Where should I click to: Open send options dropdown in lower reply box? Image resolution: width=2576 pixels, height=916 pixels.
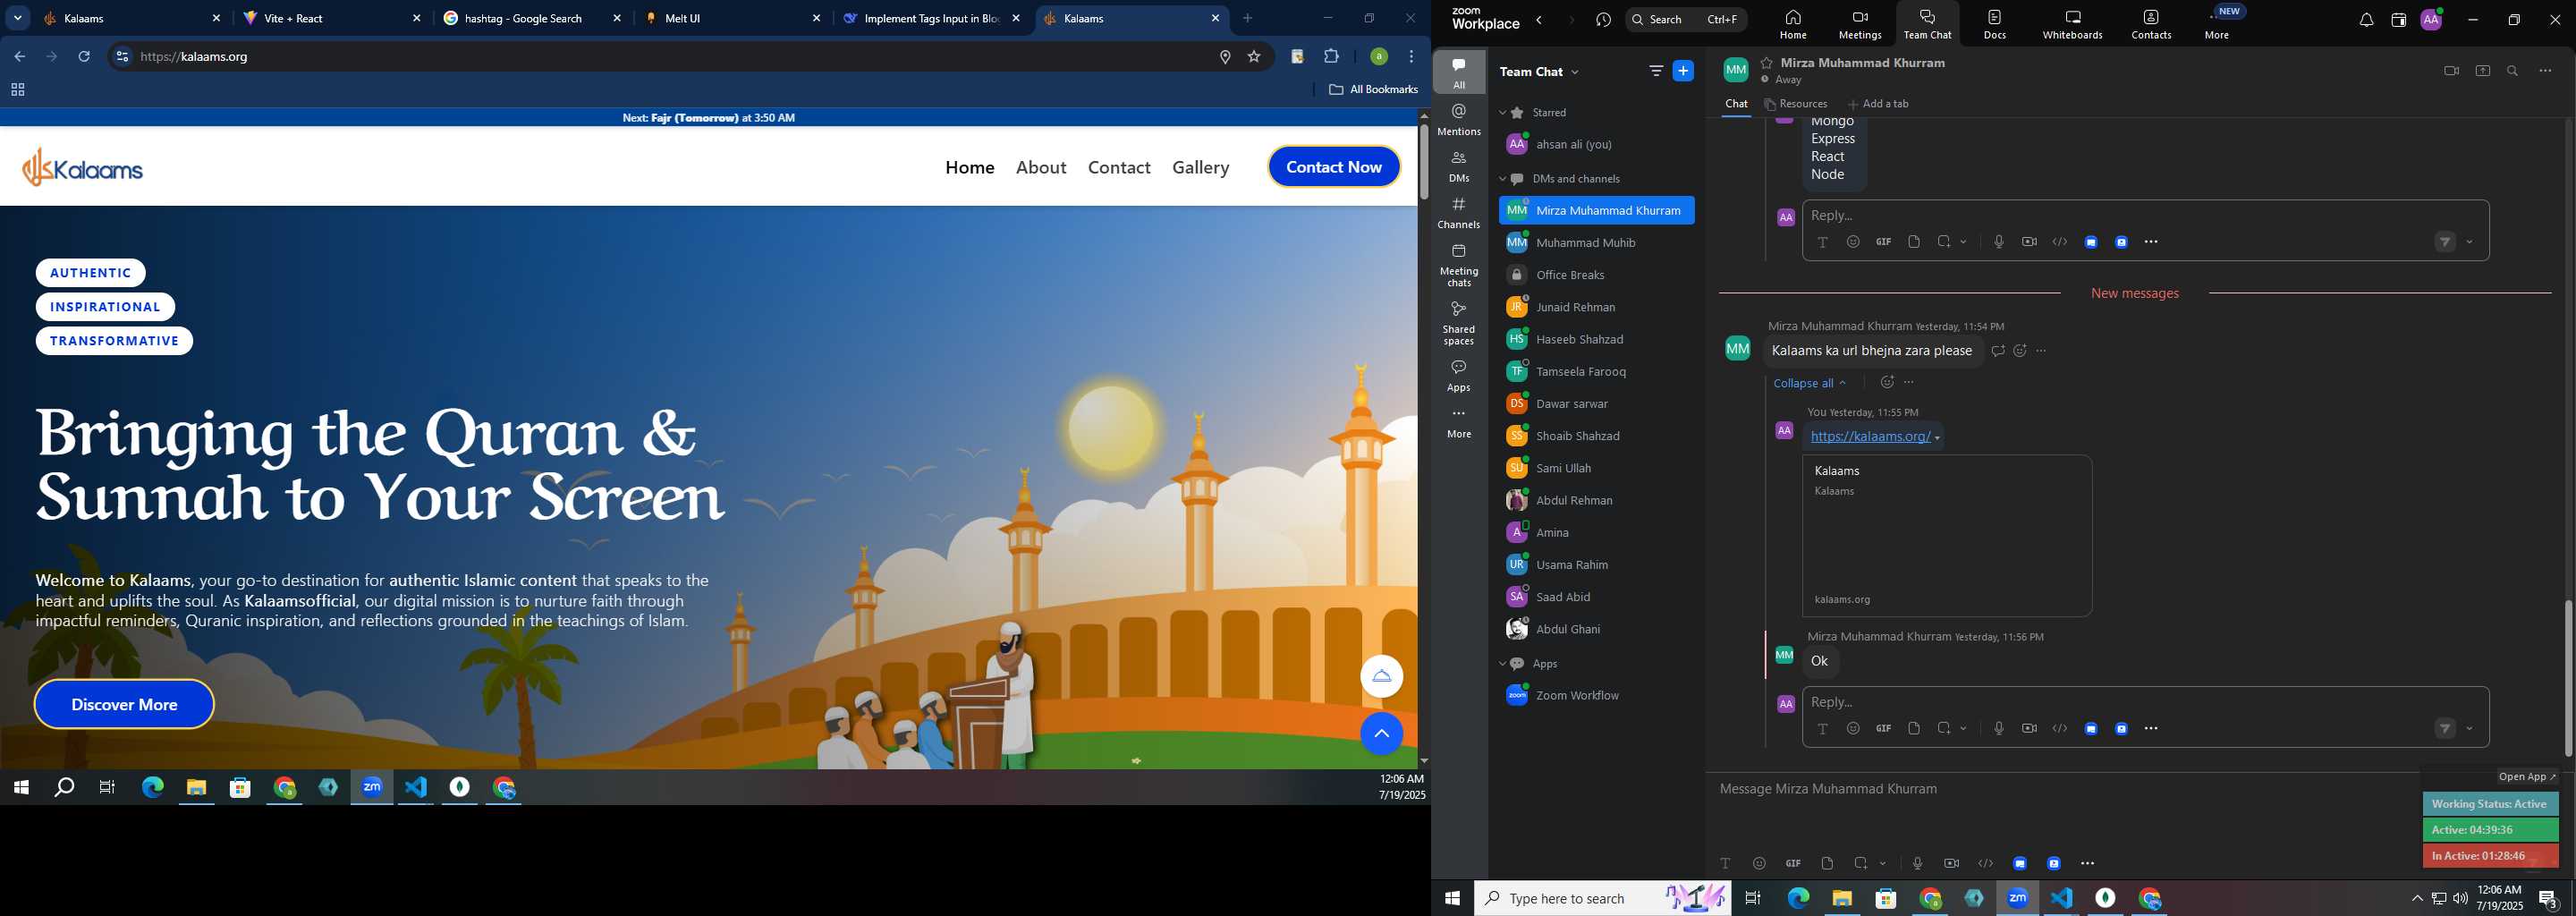(2470, 728)
